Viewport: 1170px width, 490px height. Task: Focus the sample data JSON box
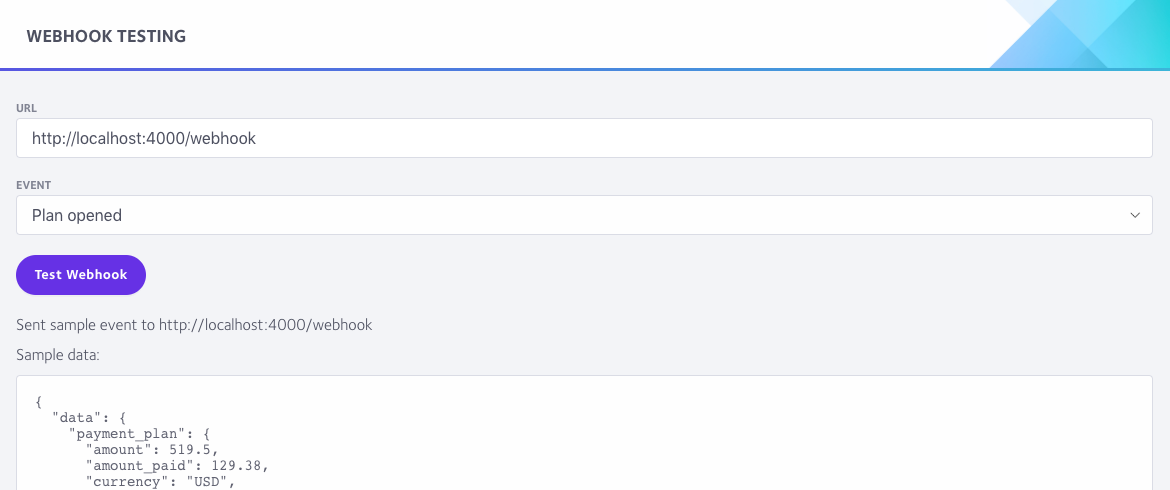(x=584, y=433)
